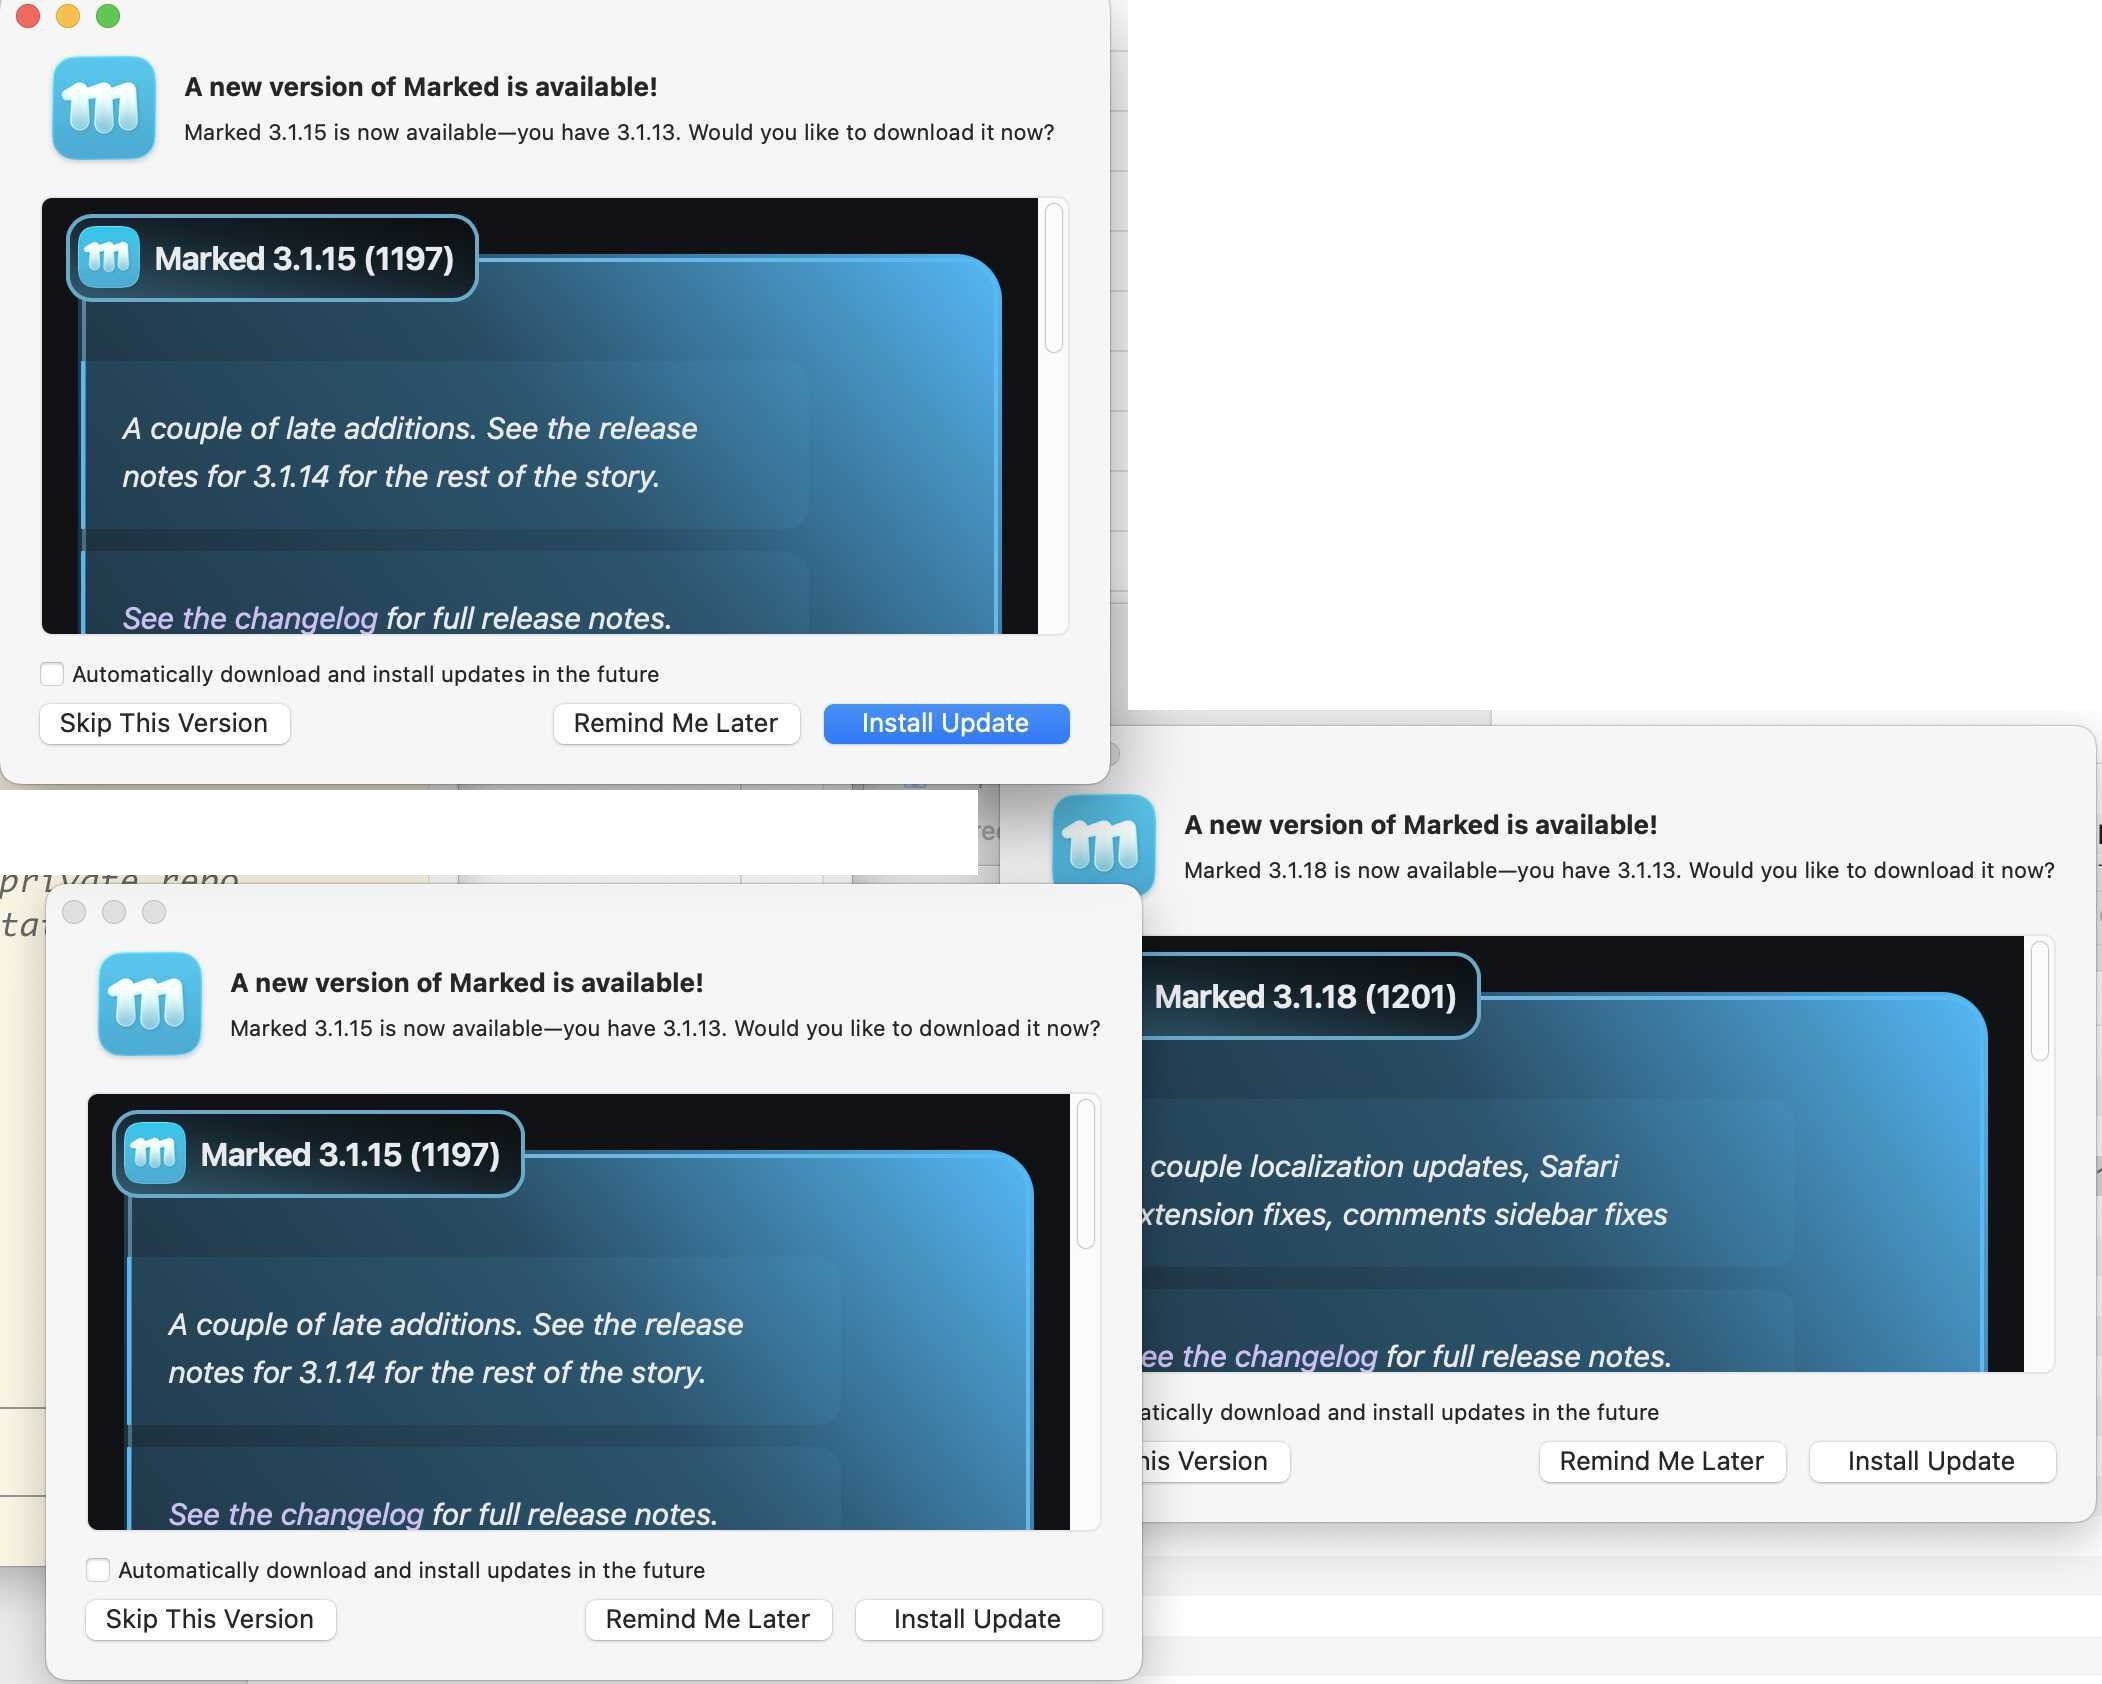The width and height of the screenshot is (2102, 1684).
Task: Choose Remind Me Later in the 3.1.18 dialog
Action: pos(1662,1461)
